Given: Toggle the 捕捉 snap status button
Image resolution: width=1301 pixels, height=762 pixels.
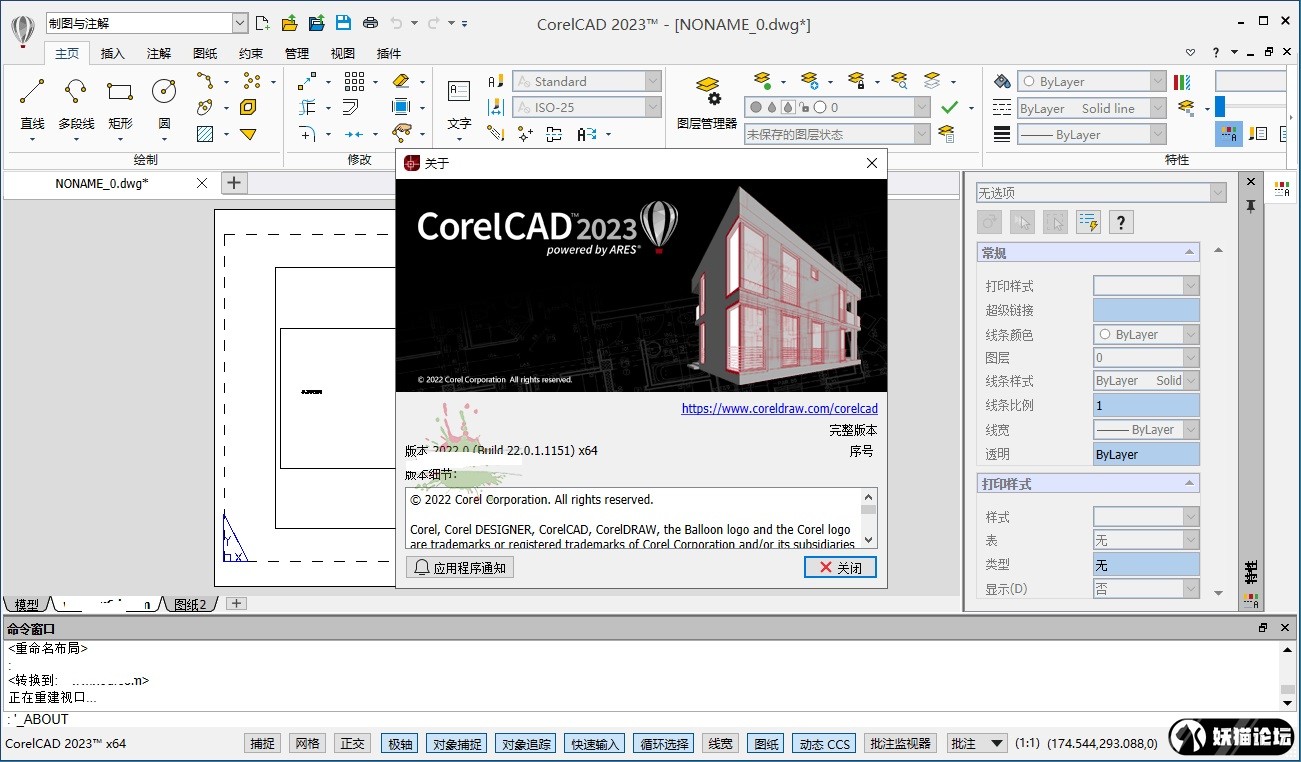Looking at the screenshot, I should (263, 743).
